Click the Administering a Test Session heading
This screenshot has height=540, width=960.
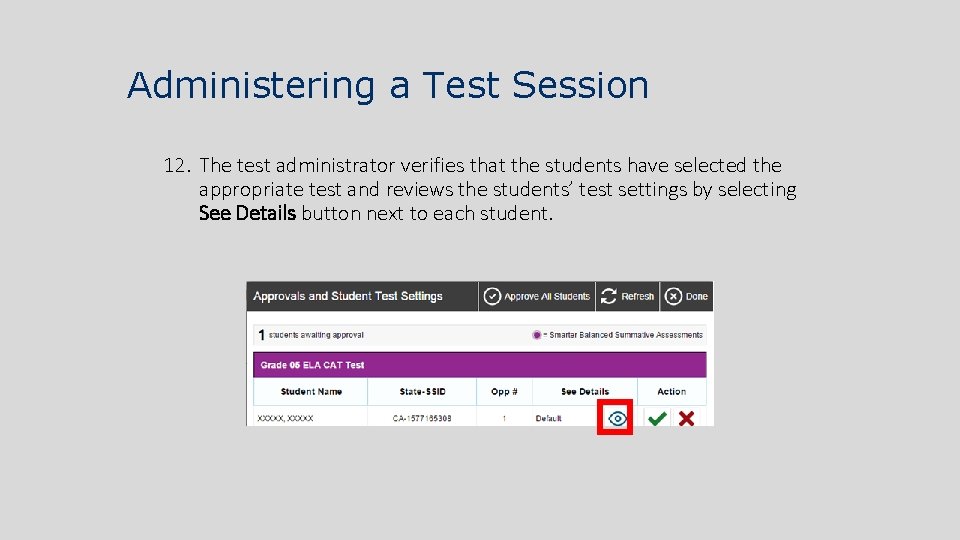point(388,85)
